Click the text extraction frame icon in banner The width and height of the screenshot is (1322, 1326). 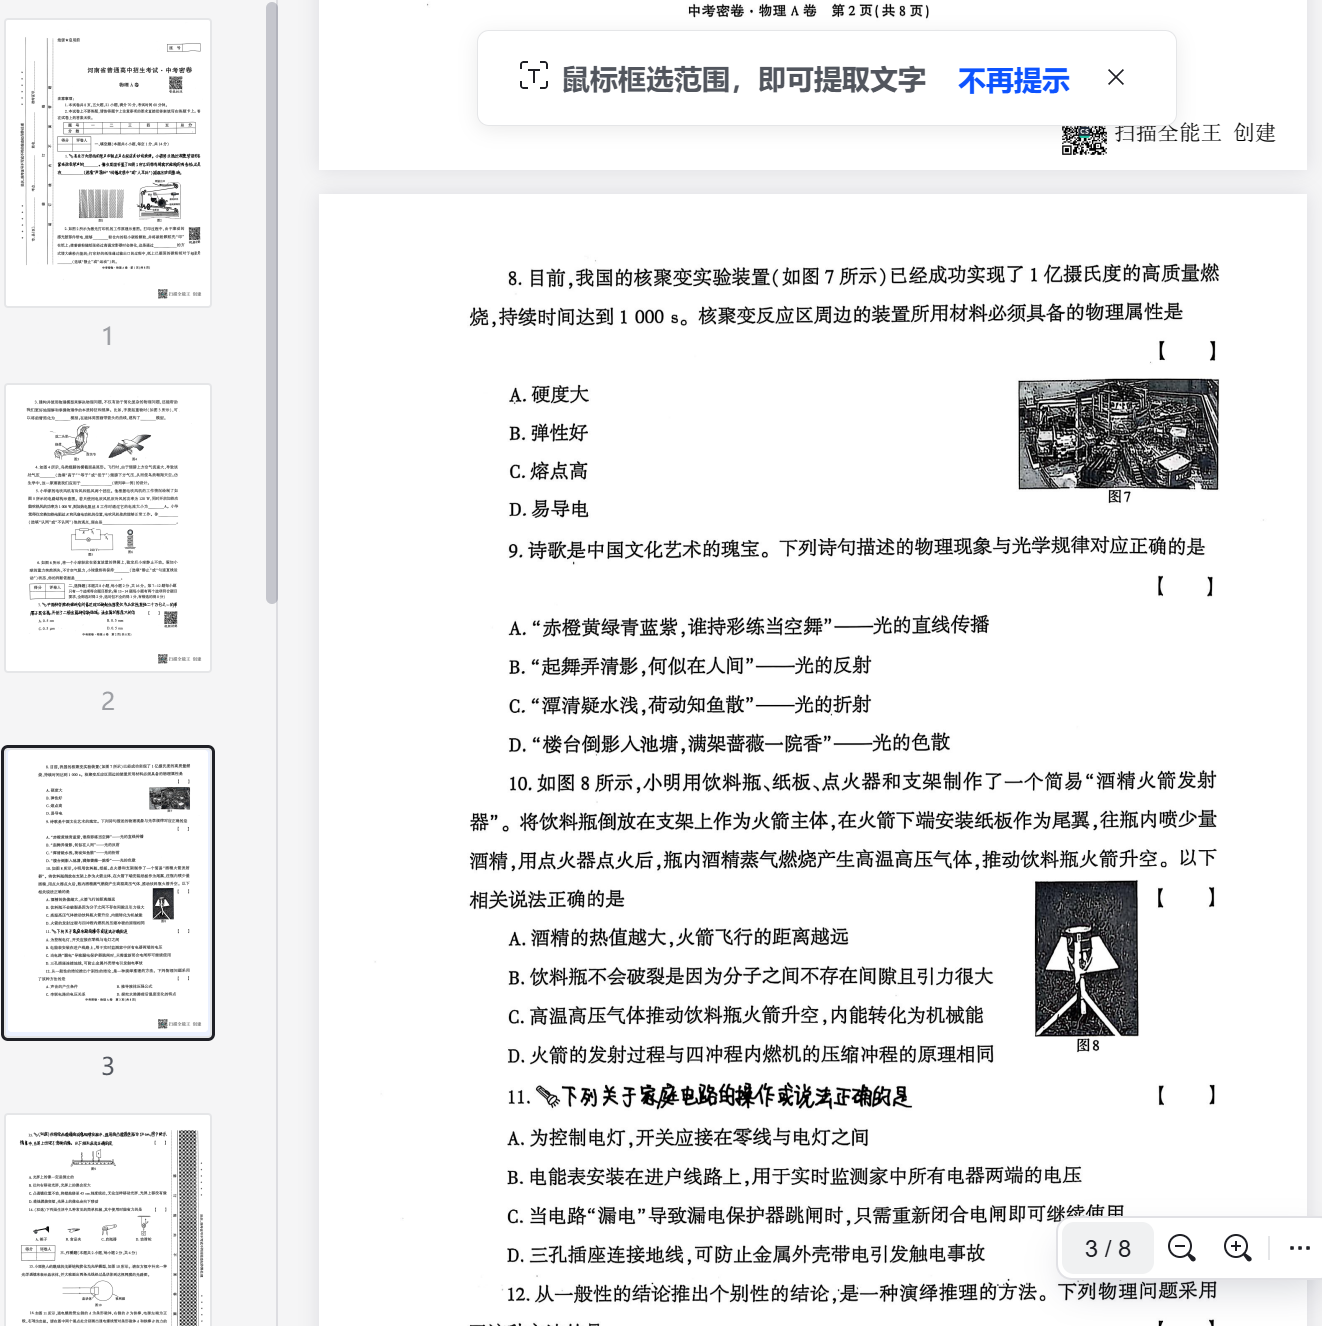[533, 76]
